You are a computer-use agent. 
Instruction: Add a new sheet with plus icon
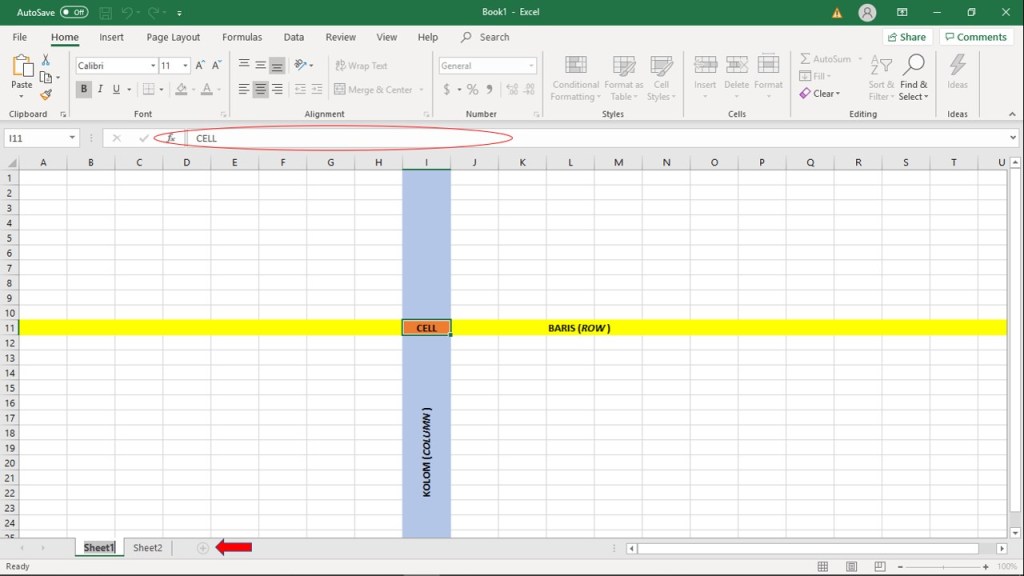tap(203, 548)
